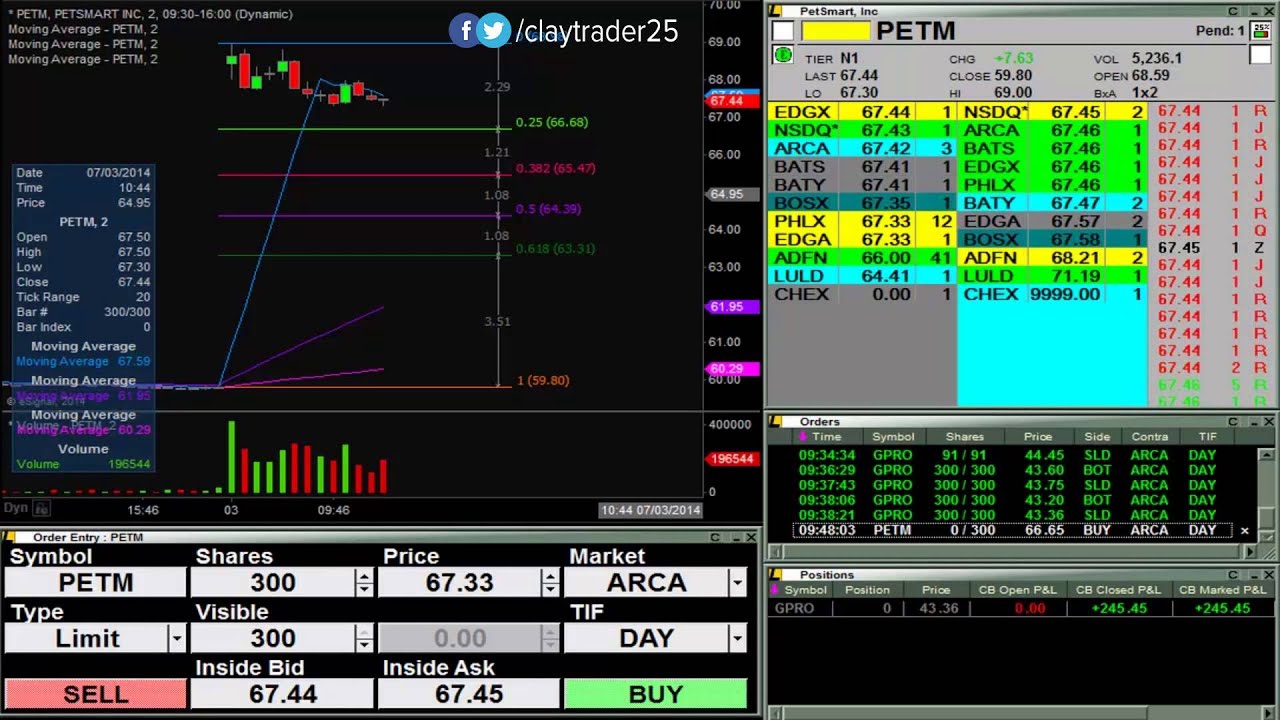Open the Type dropdown showing Limit

pos(177,638)
